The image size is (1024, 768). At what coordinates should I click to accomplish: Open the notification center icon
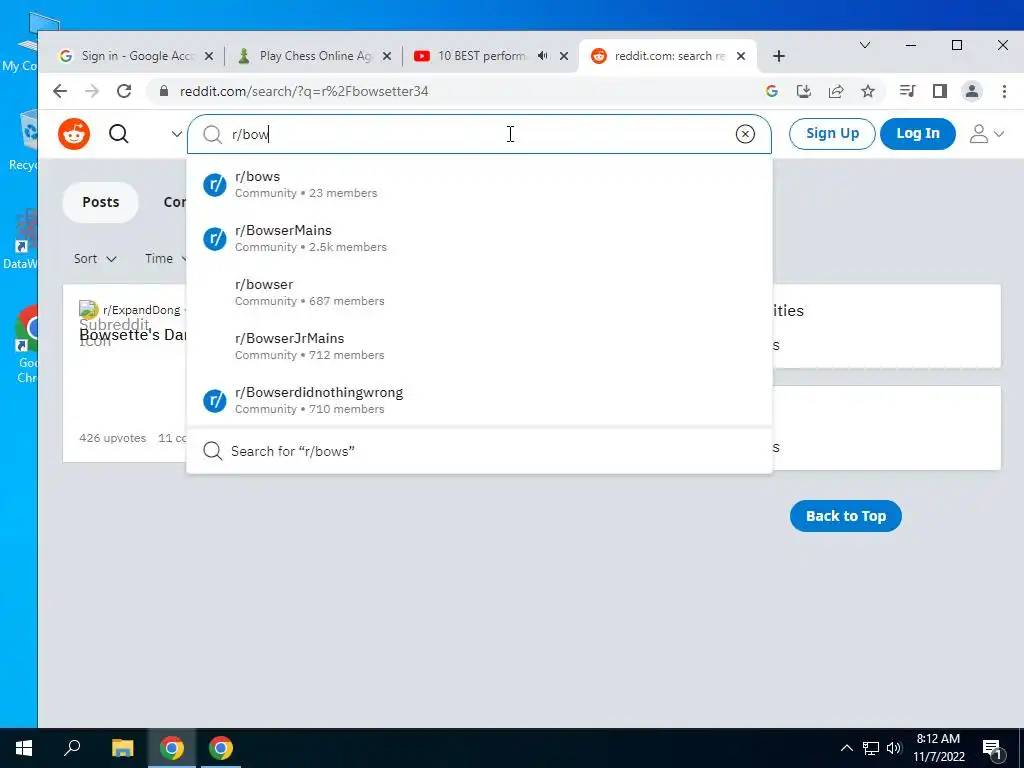992,749
